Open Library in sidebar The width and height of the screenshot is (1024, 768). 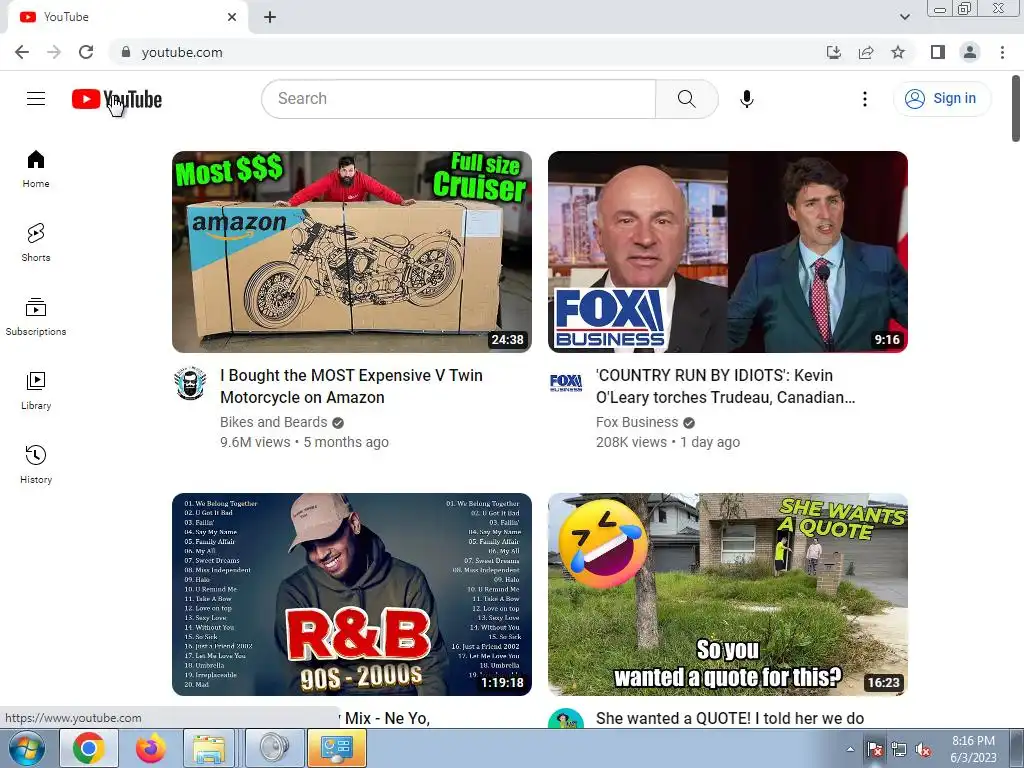pyautogui.click(x=36, y=391)
